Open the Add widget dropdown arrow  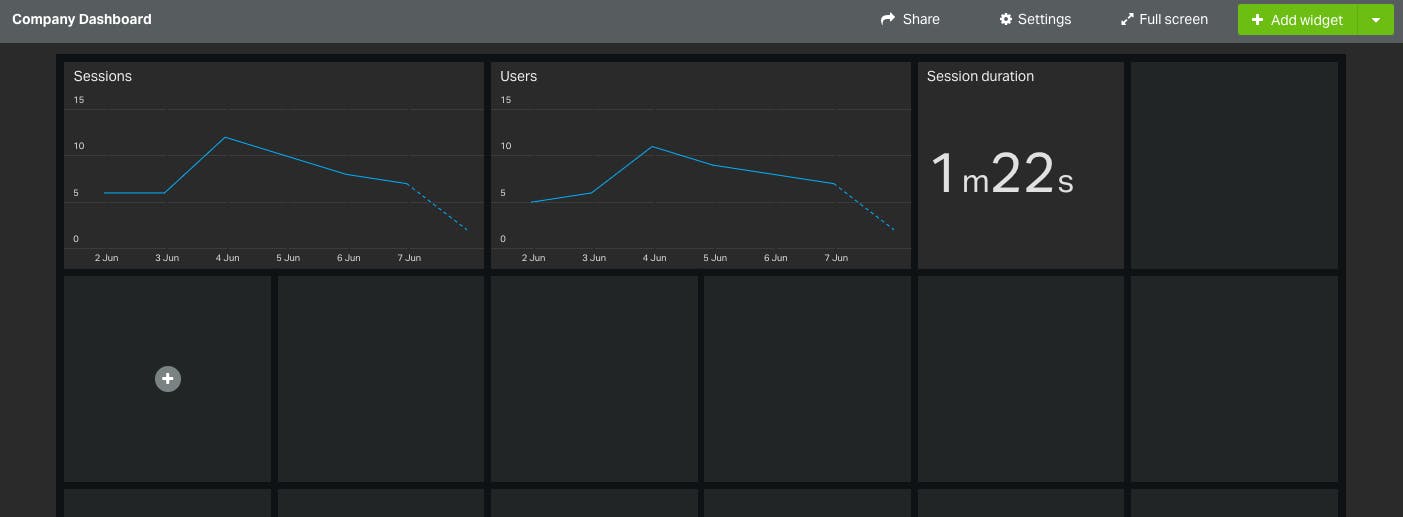coord(1376,20)
